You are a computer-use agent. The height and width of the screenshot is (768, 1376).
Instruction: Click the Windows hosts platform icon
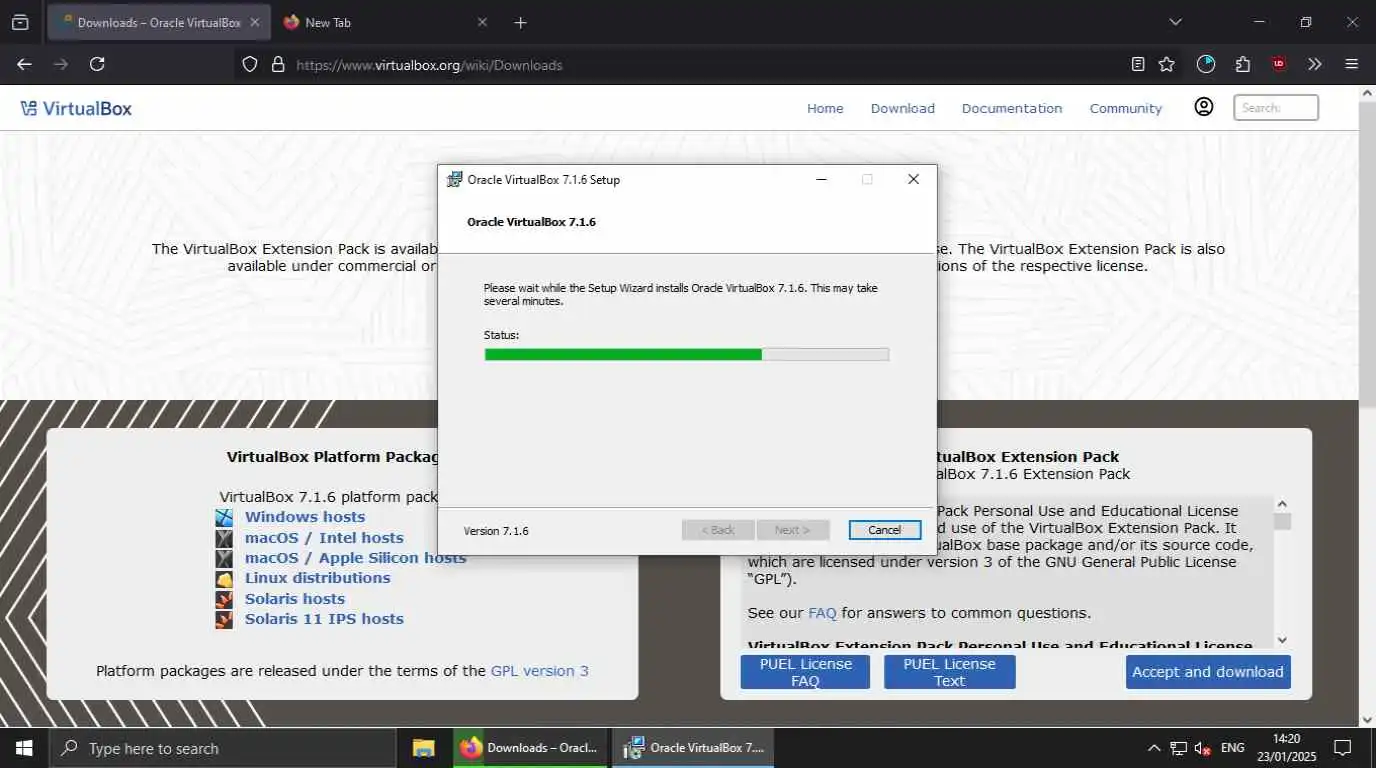click(x=224, y=518)
